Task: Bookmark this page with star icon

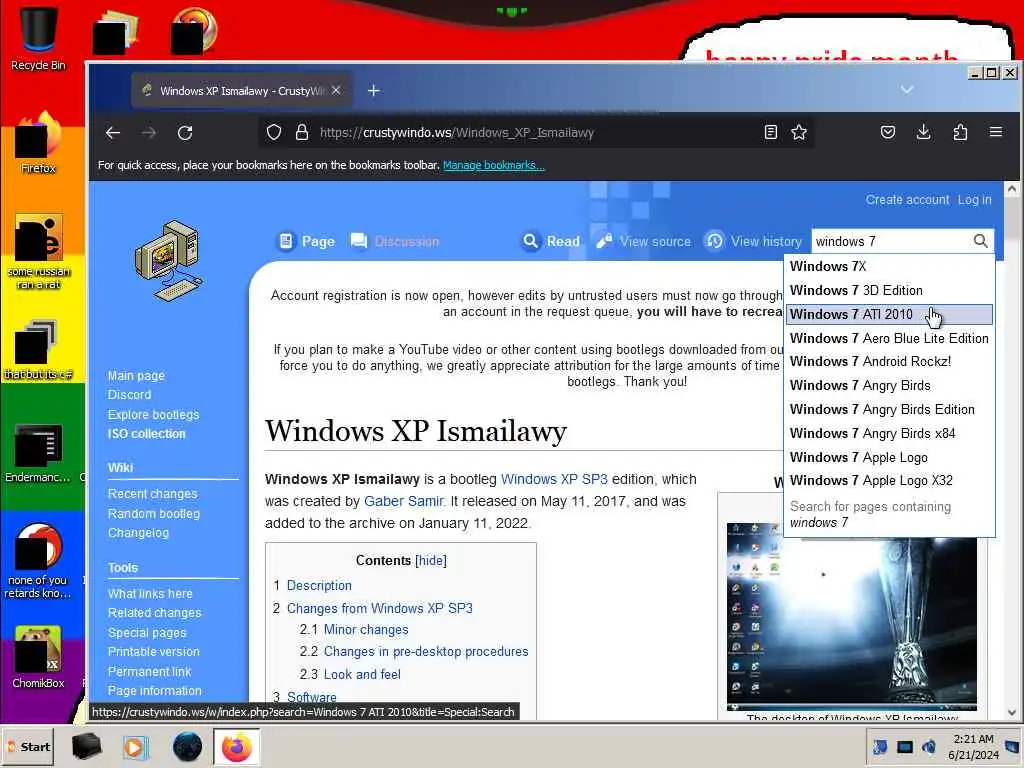Action: tap(799, 133)
